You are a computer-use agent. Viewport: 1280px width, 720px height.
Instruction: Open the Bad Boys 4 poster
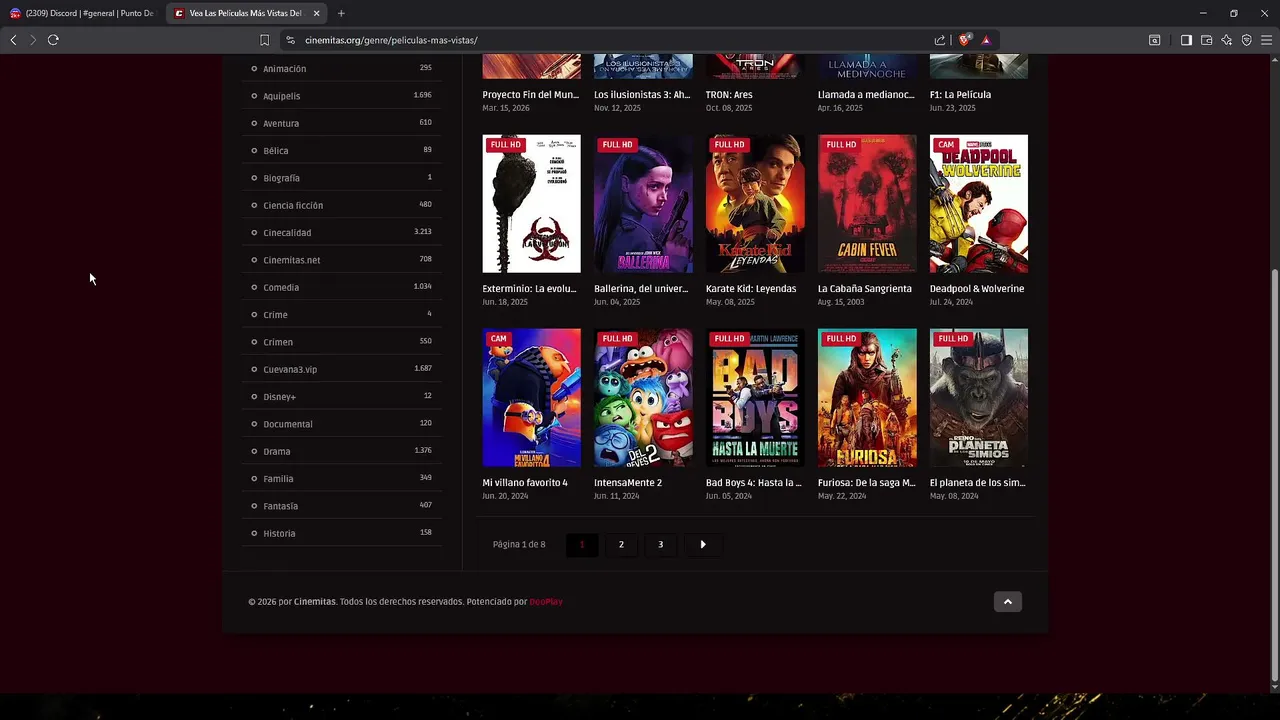(755, 398)
